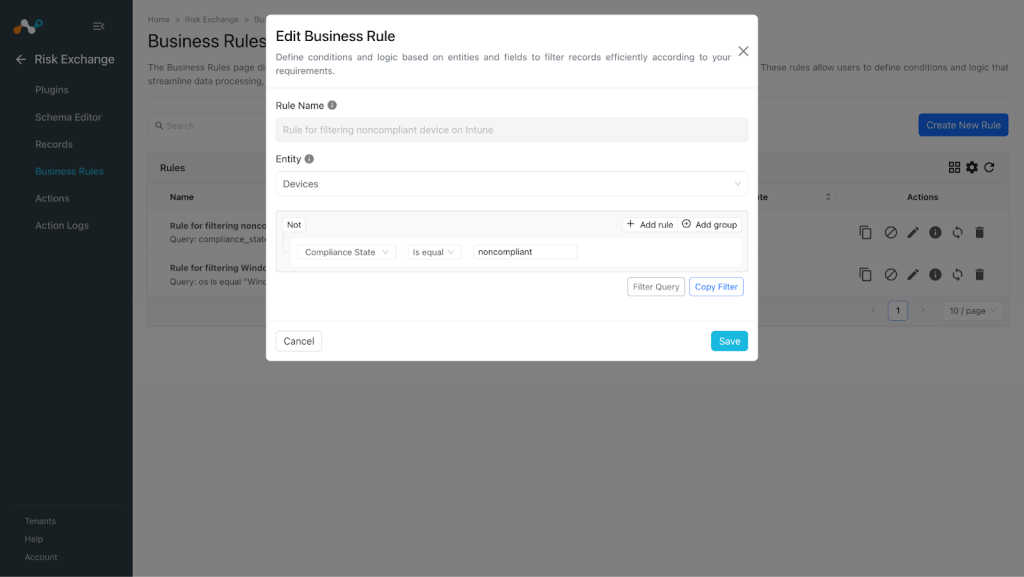The width and height of the screenshot is (1024, 577).
Task: Click the disable icon for the first rule
Action: (x=891, y=232)
